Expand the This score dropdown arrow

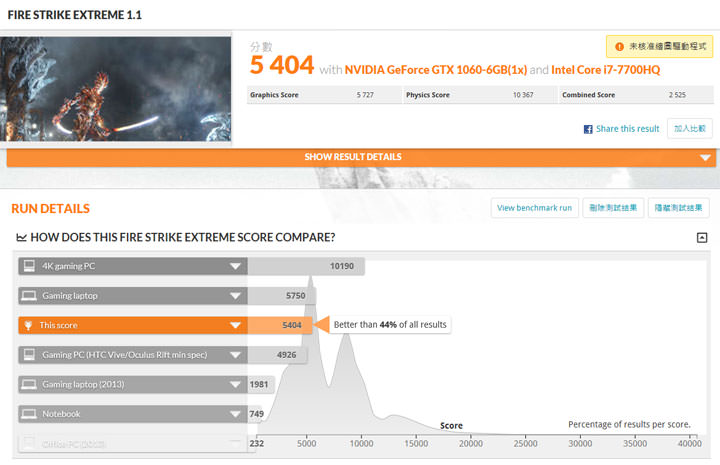coord(236,325)
